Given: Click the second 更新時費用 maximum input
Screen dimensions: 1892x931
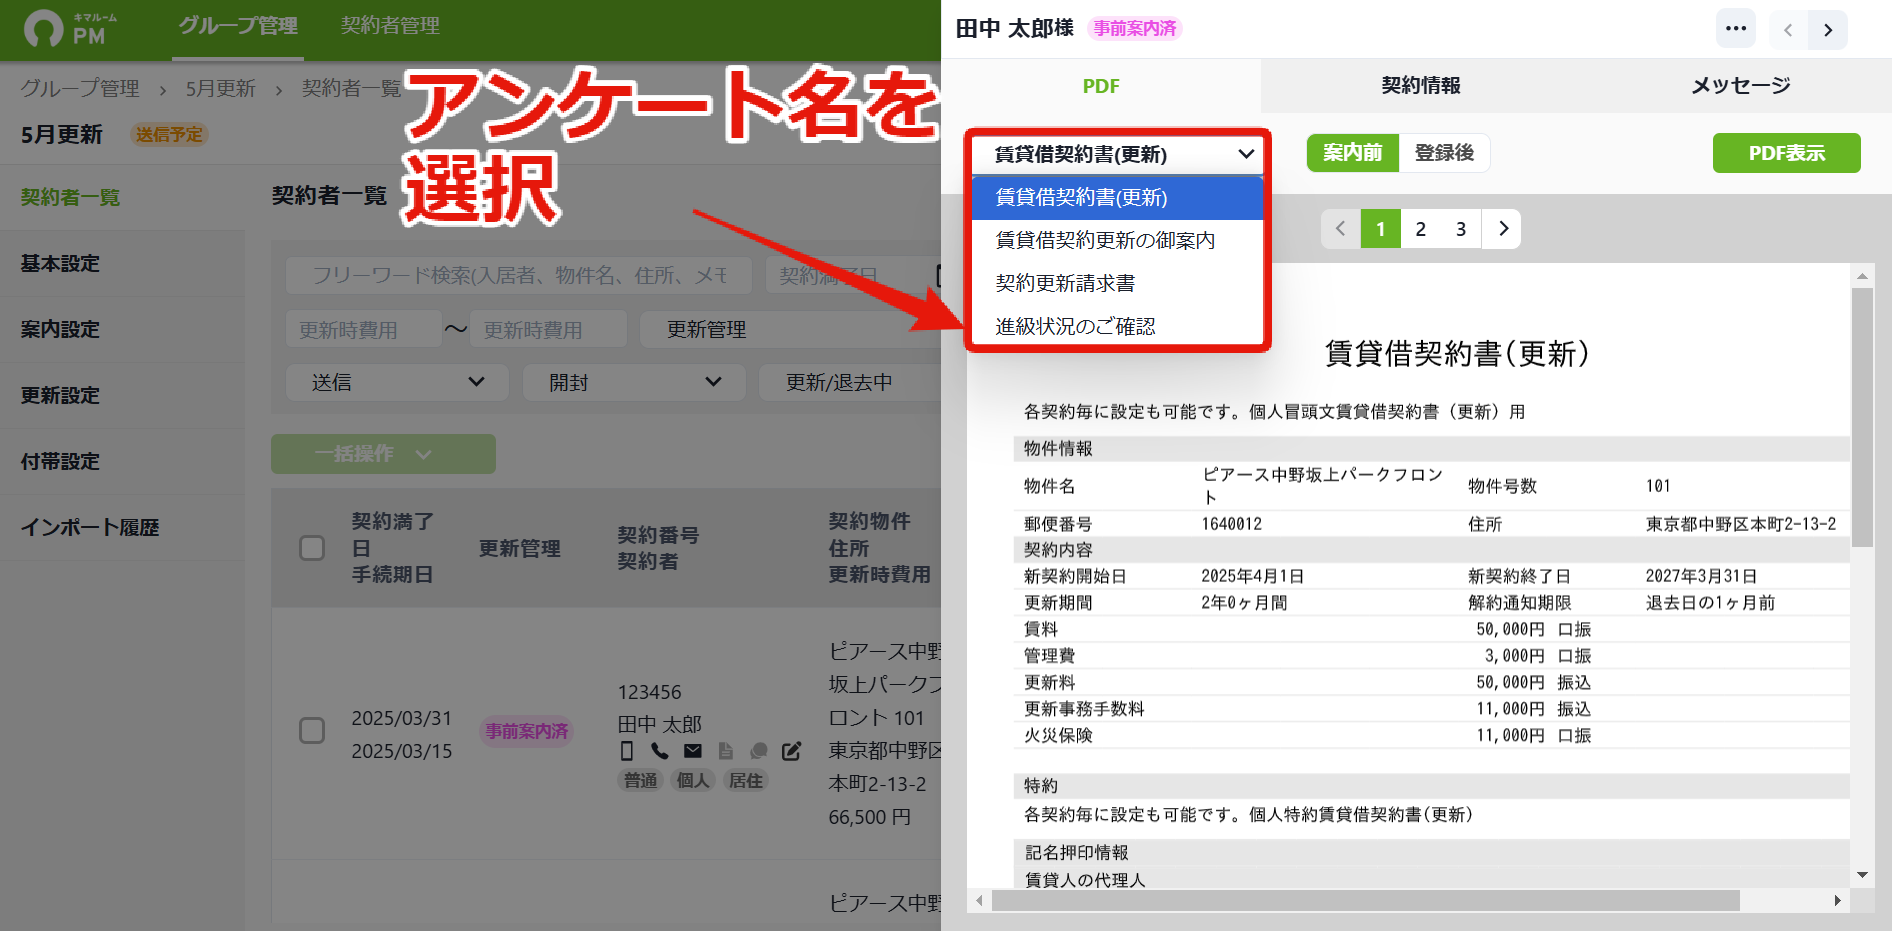Looking at the screenshot, I should [549, 329].
